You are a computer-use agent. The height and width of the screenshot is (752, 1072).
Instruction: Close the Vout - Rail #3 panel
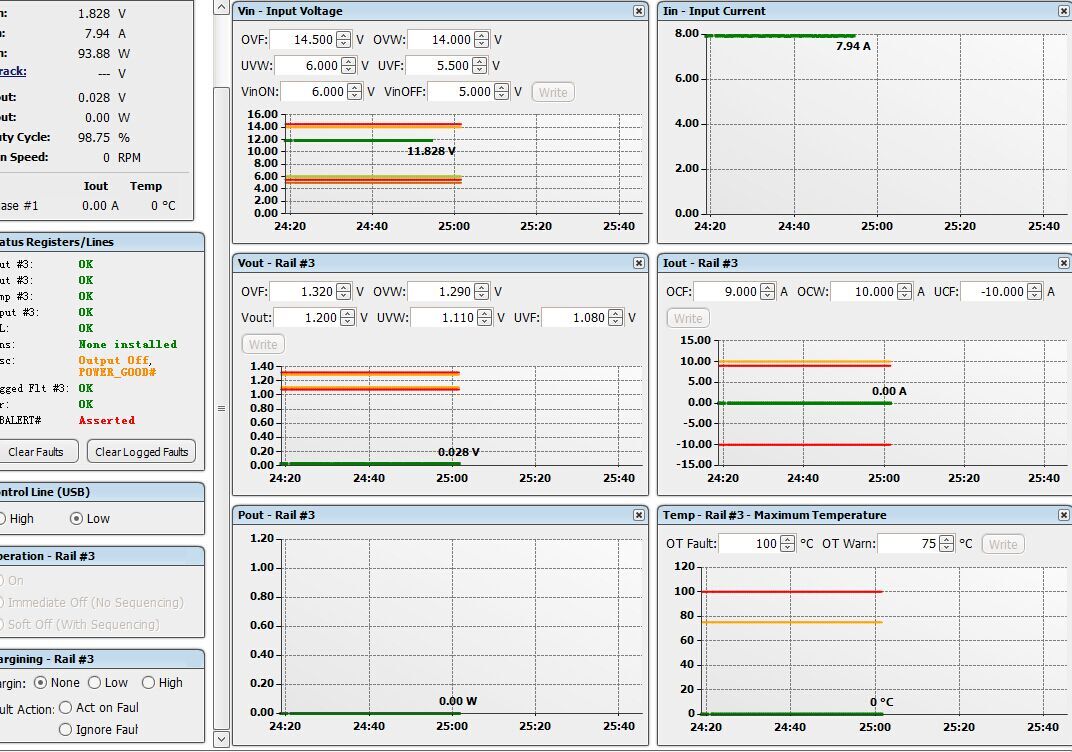(x=639, y=263)
